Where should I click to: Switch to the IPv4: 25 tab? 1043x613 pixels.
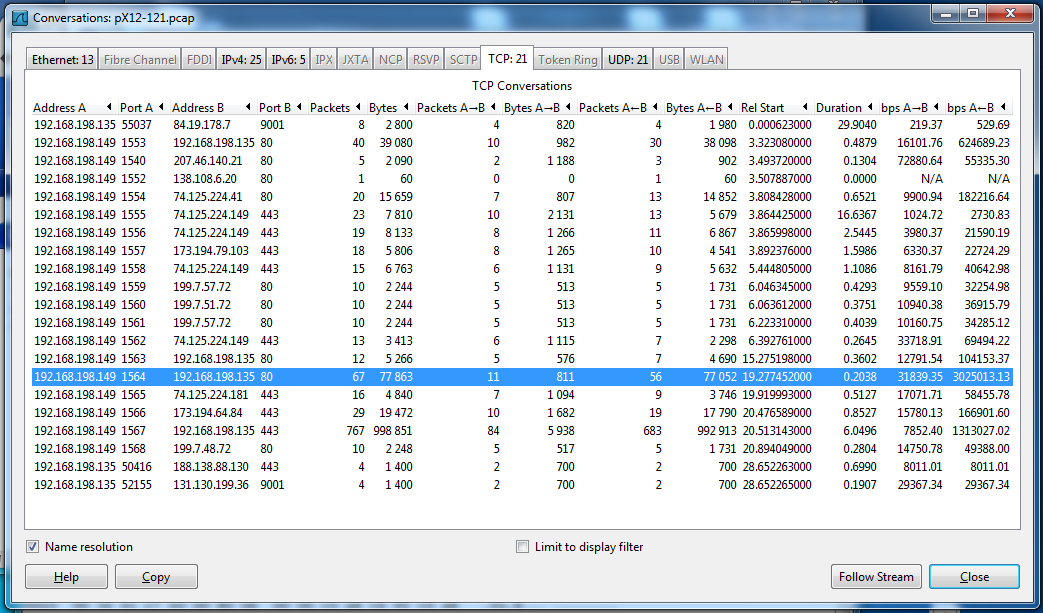click(241, 60)
